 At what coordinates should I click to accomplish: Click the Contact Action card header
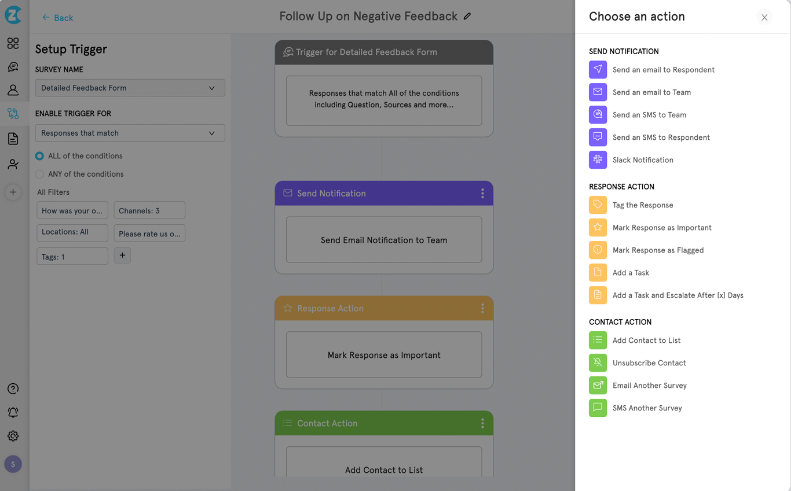pos(384,423)
